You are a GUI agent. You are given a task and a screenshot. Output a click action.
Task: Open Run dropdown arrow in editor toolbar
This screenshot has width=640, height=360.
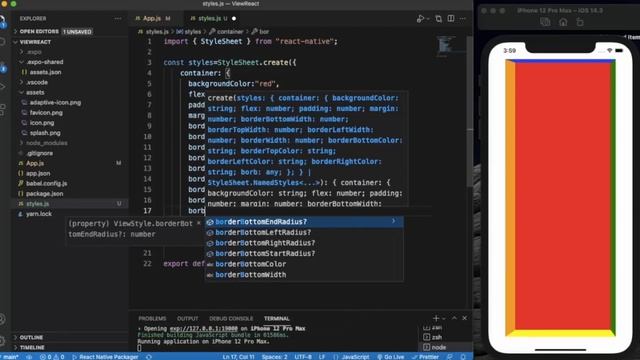click(x=427, y=19)
